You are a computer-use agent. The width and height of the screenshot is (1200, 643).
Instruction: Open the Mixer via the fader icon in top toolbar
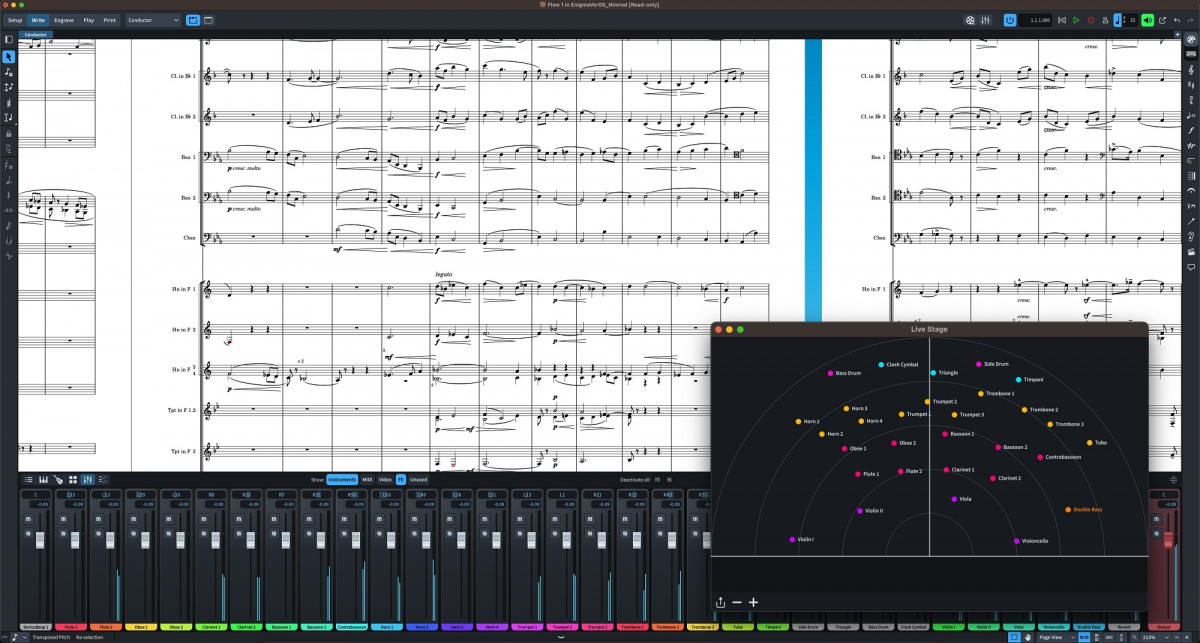tap(988, 20)
